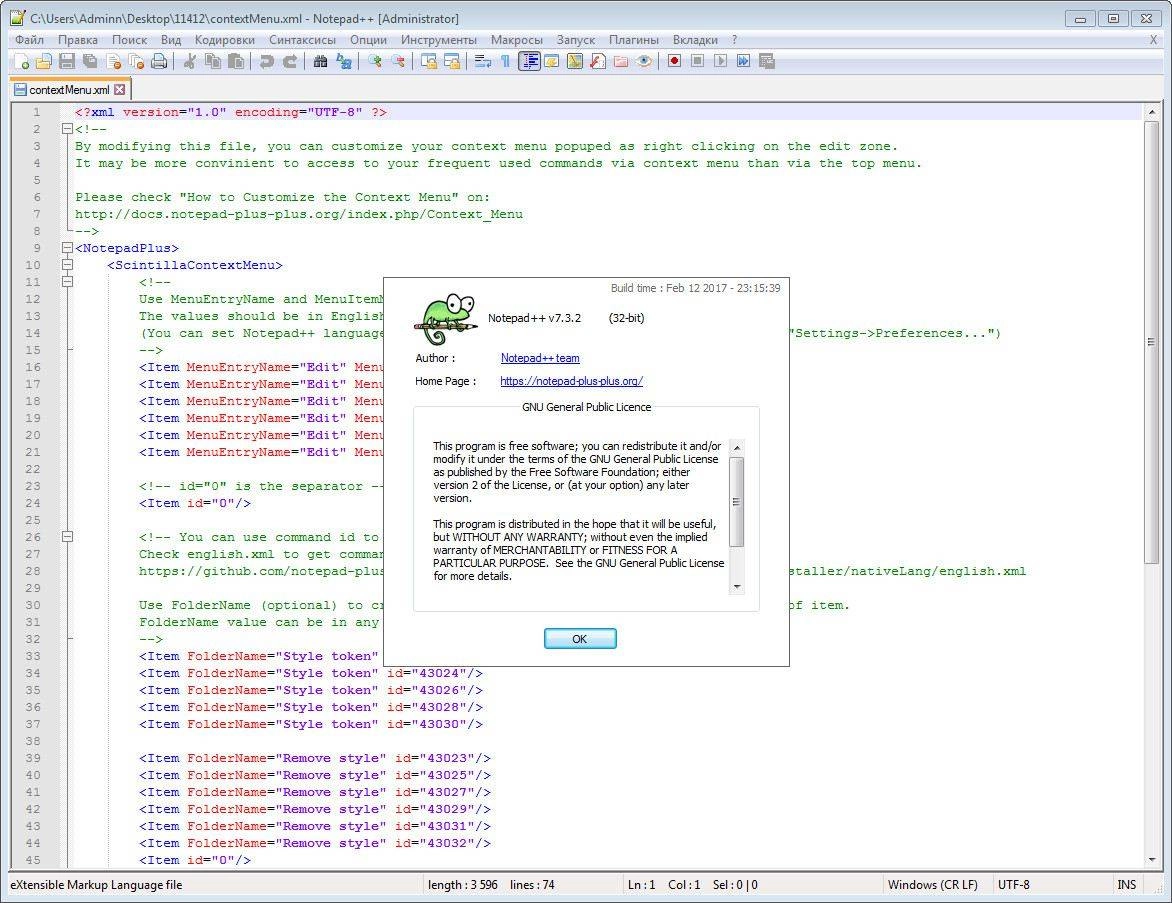Click the editor vertical scrollbar thumb

click(1151, 342)
